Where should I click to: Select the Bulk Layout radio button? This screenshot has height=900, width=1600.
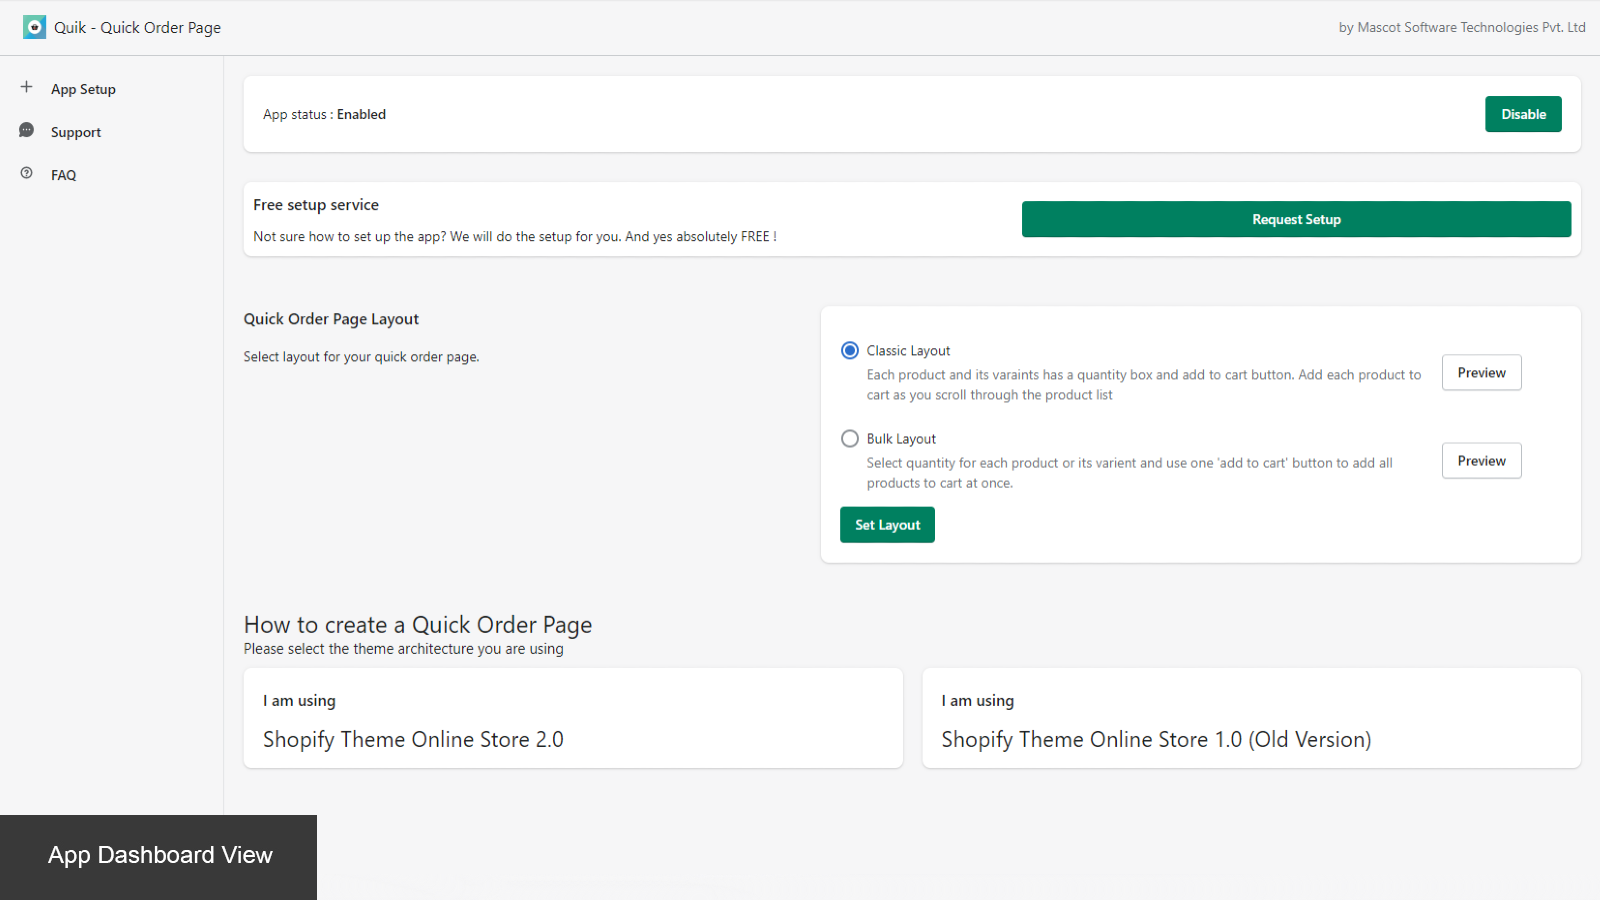[850, 438]
